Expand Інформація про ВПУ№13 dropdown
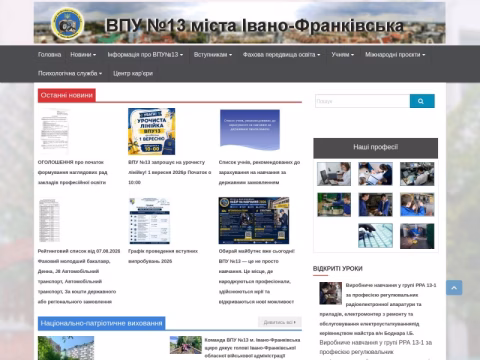Viewport: 480px width, 360px height. 145,55
